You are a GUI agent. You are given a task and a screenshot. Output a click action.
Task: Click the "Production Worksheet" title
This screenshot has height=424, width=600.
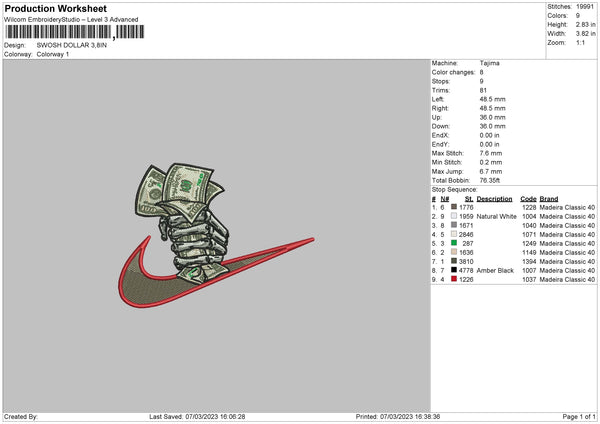[x=55, y=8]
